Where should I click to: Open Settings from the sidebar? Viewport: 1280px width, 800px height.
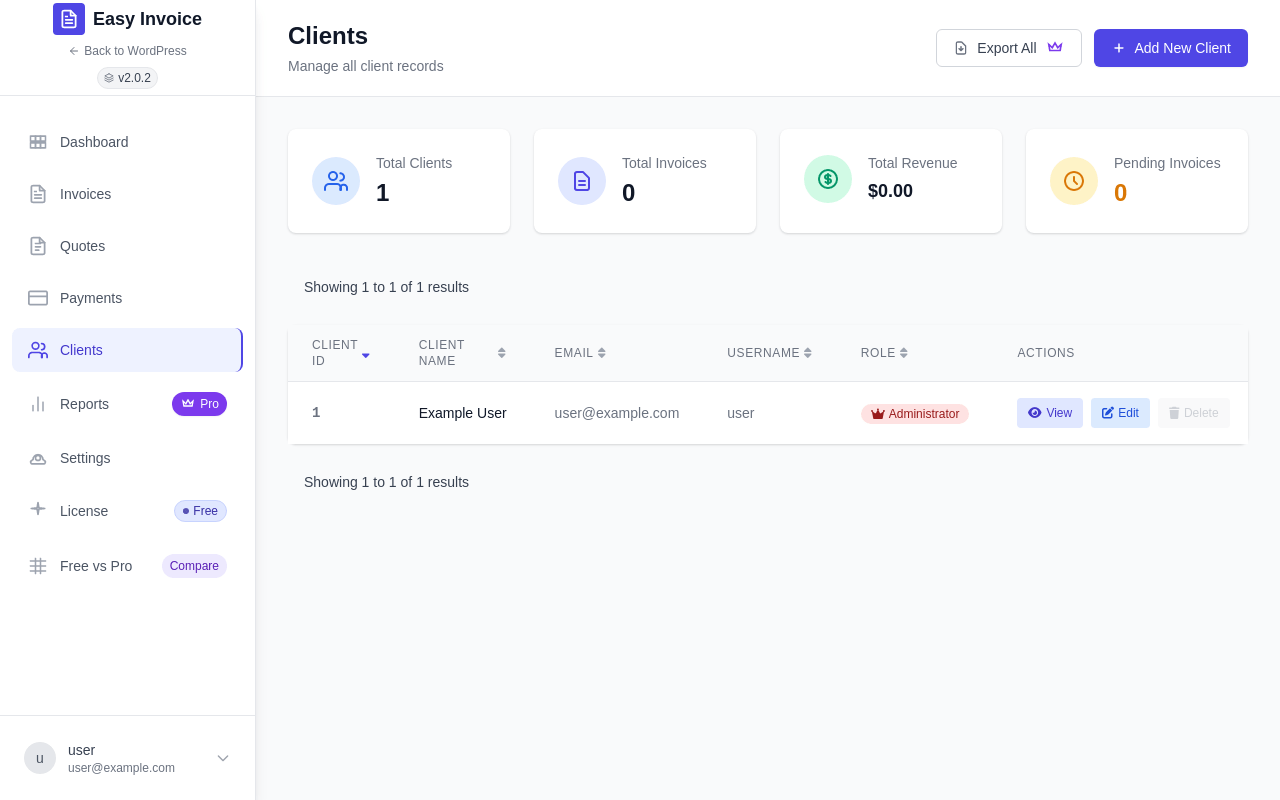pyautogui.click(x=127, y=458)
